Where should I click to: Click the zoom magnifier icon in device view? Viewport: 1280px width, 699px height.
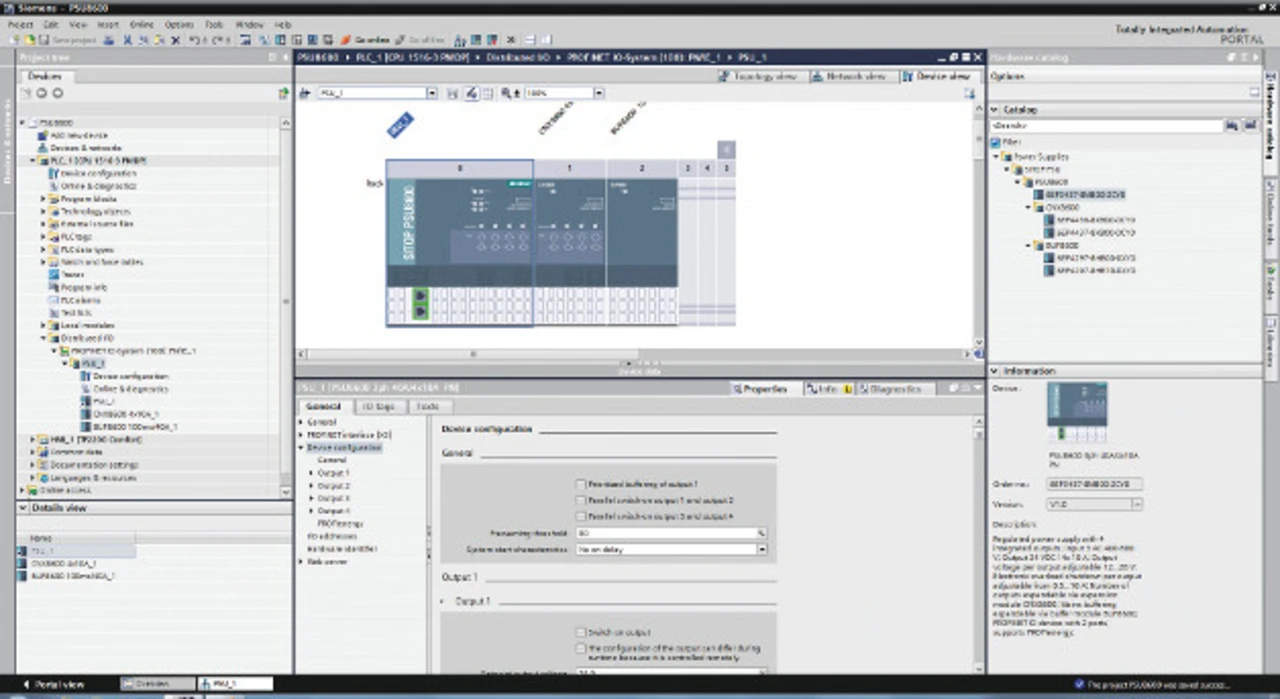(x=506, y=93)
